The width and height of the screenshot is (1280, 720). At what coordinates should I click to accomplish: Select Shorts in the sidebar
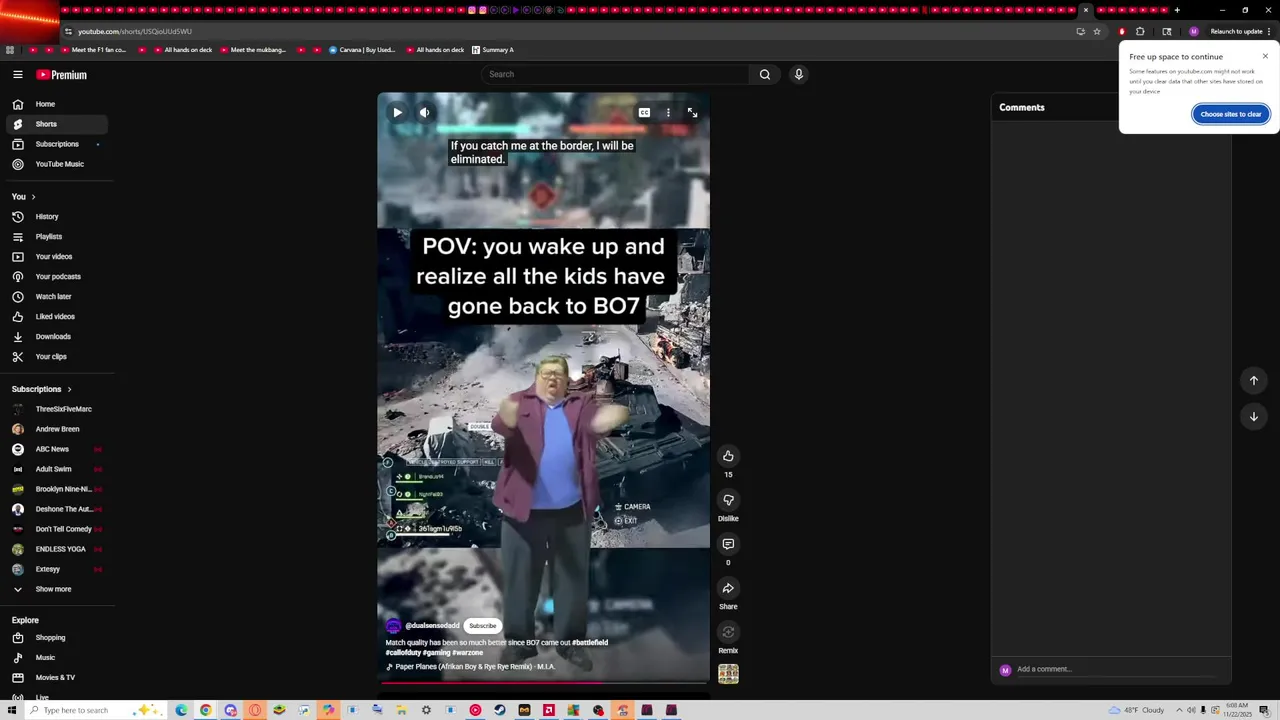click(x=57, y=124)
